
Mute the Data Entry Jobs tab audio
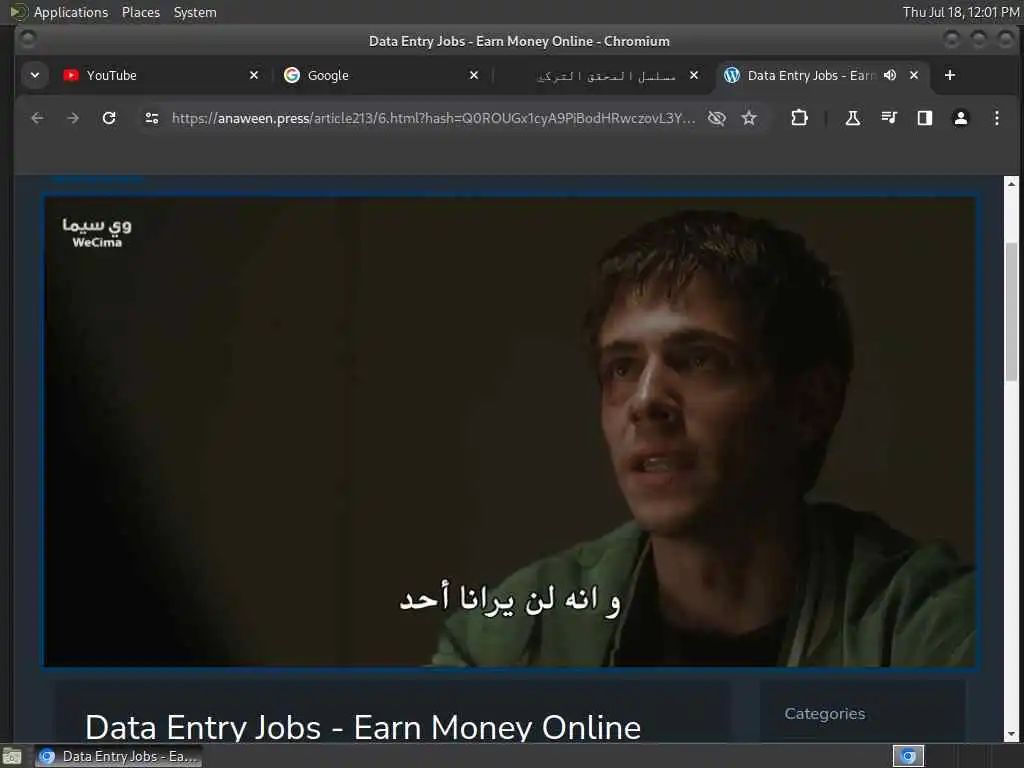click(890, 75)
